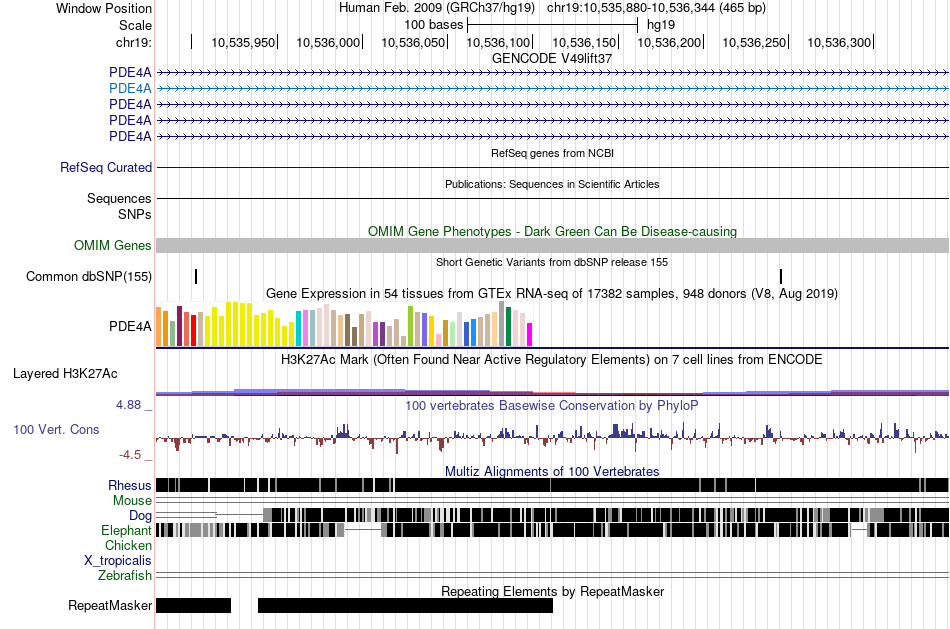
Task: Open the GENCODE V49lift37 track title
Action: tap(552, 58)
